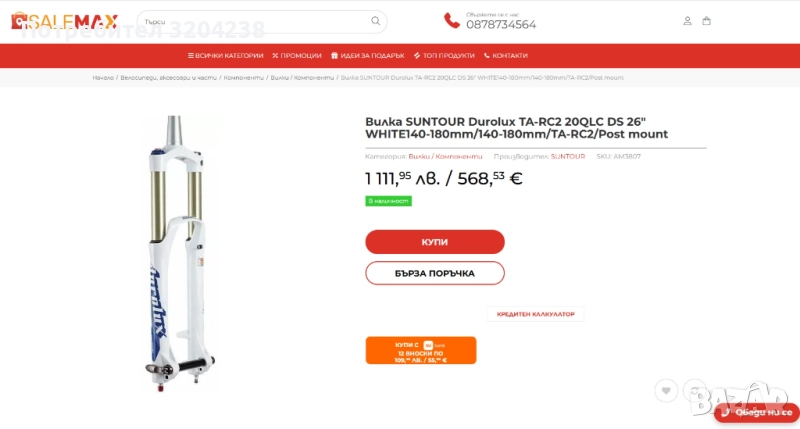Click the Durolux fork product image
This screenshot has height=429, width=800.
point(180,254)
